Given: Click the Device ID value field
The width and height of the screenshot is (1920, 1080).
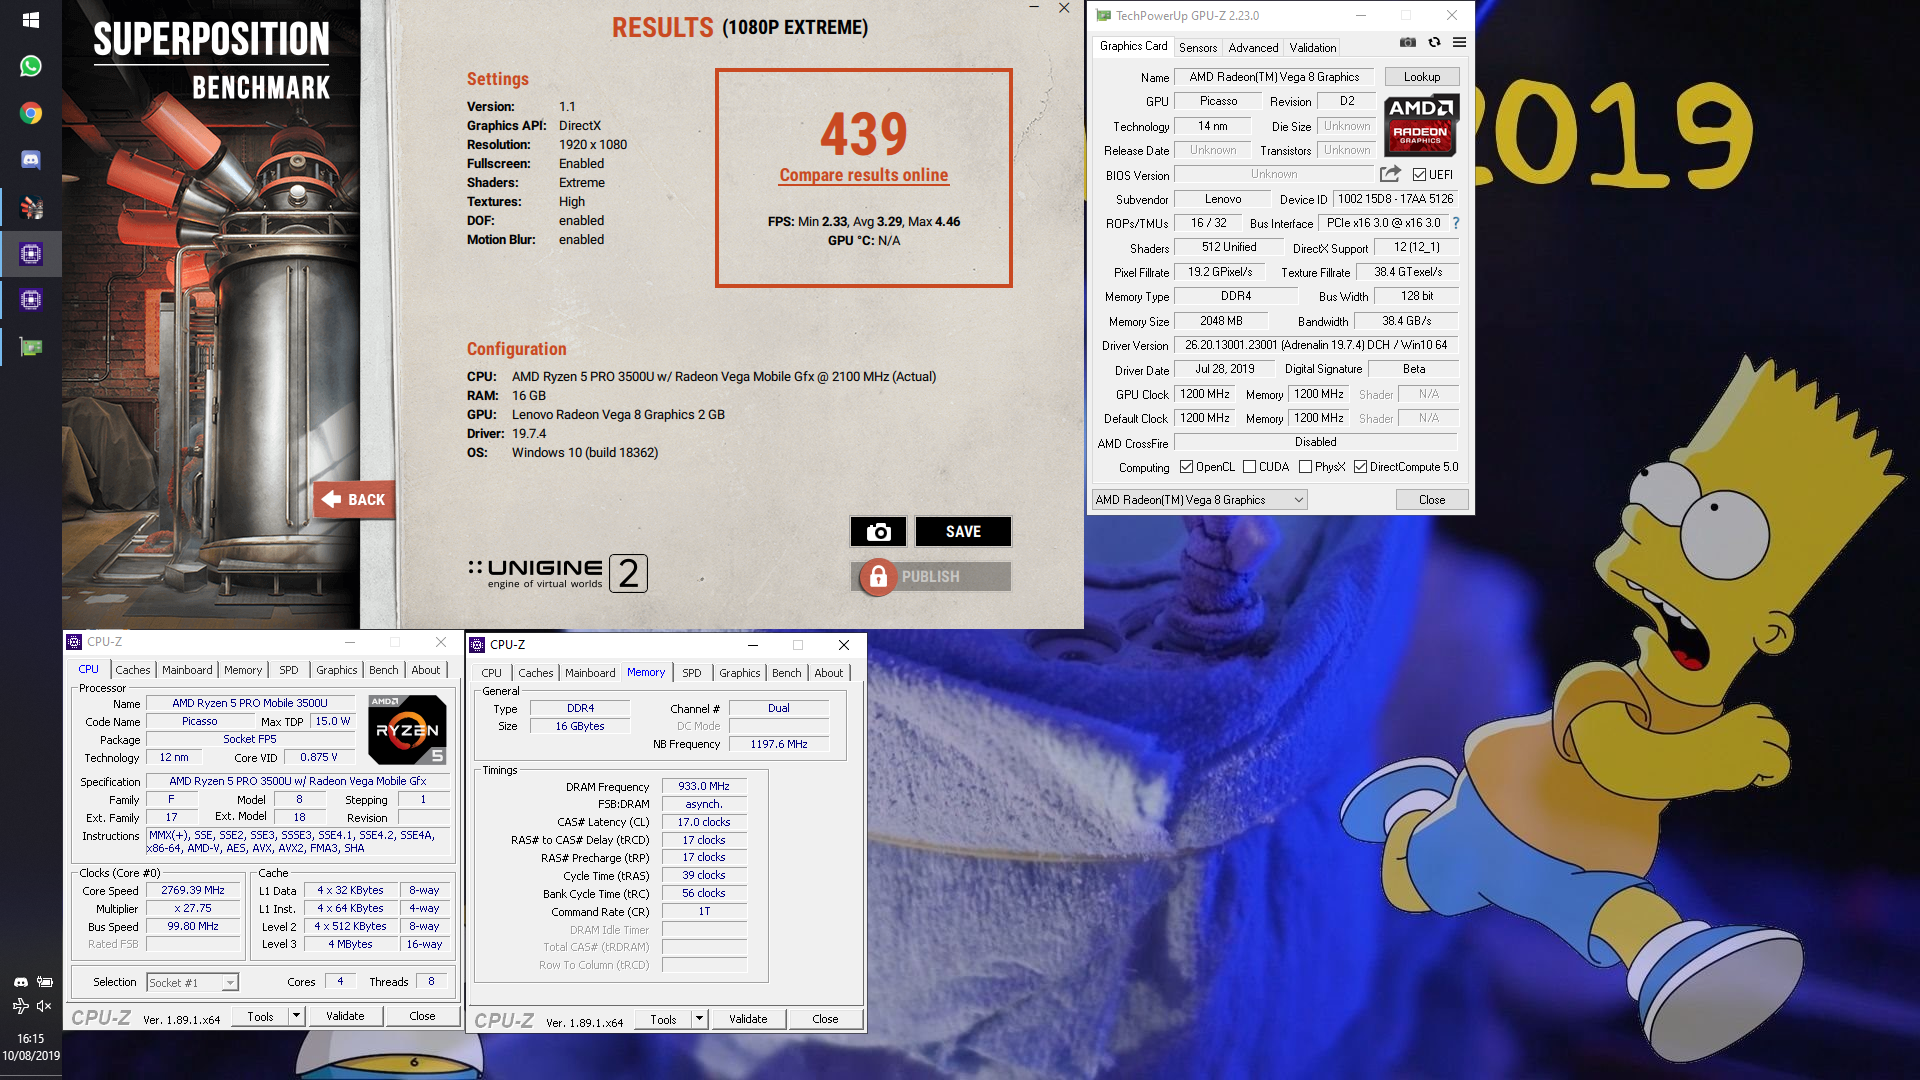Looking at the screenshot, I should pyautogui.click(x=1394, y=199).
